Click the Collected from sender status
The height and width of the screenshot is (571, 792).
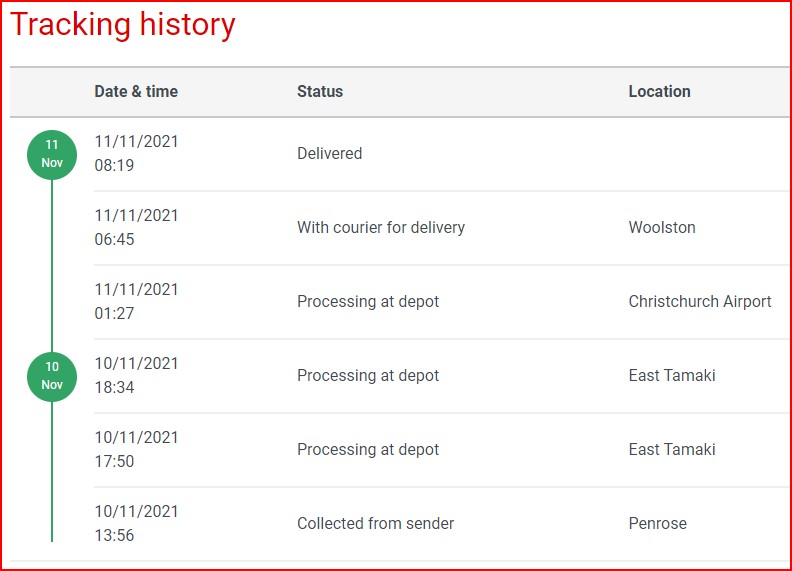375,524
